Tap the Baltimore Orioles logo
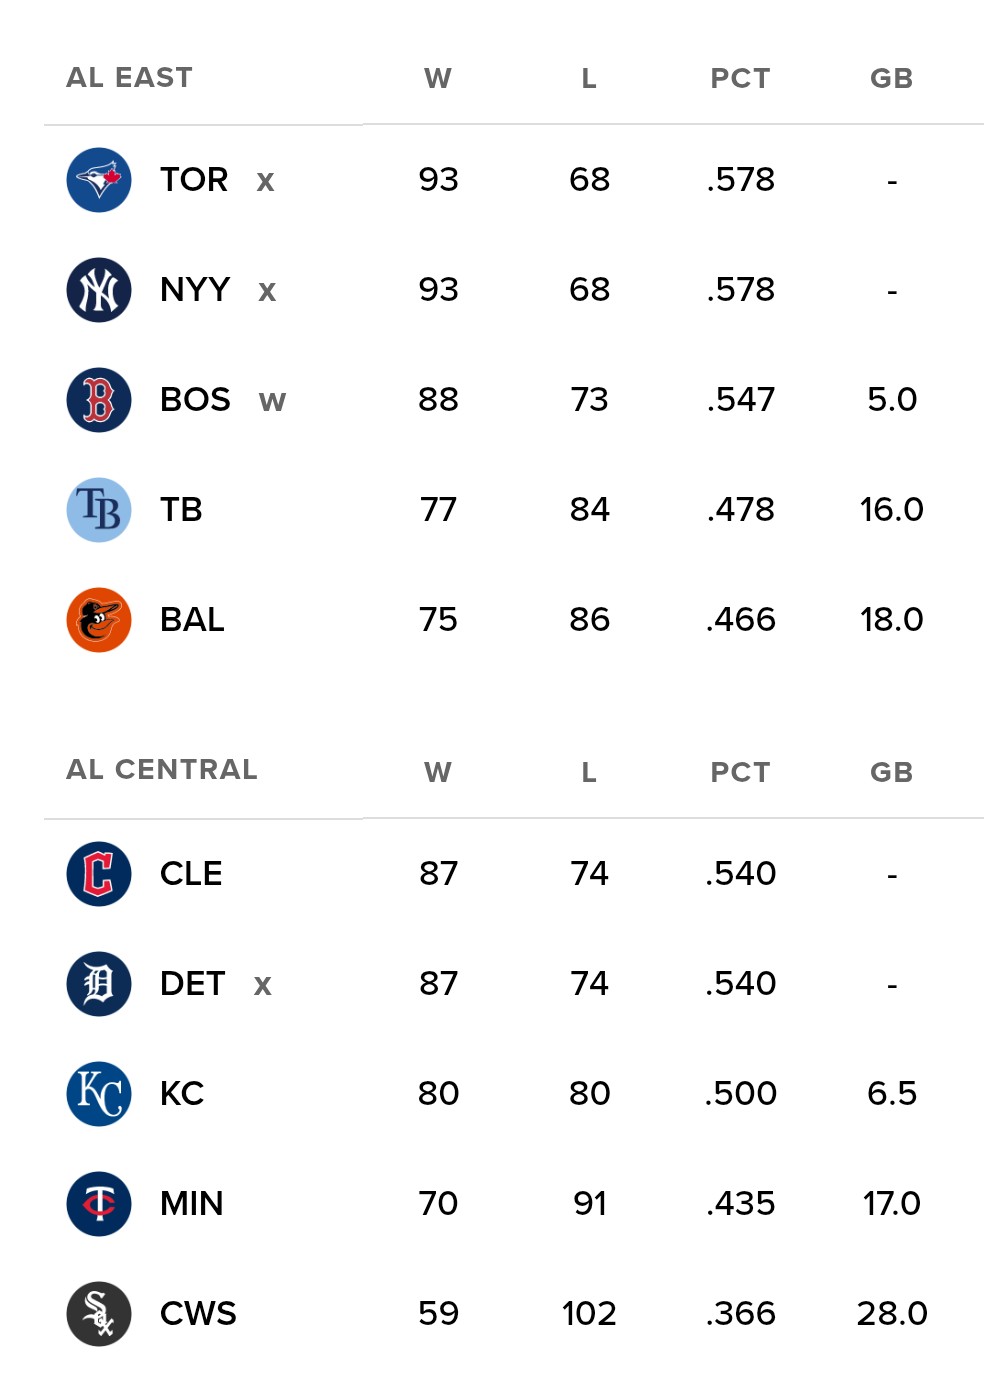Screen dimensions: 984x1389 [99, 620]
